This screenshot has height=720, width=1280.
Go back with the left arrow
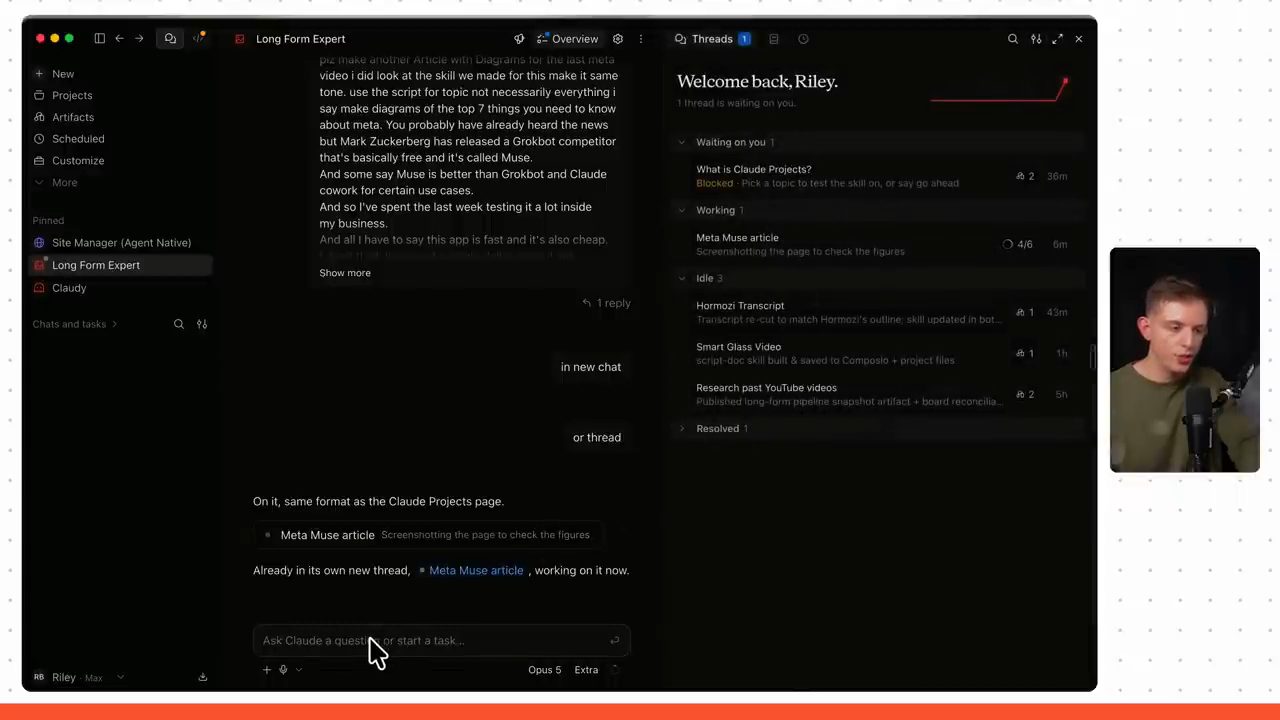(119, 39)
